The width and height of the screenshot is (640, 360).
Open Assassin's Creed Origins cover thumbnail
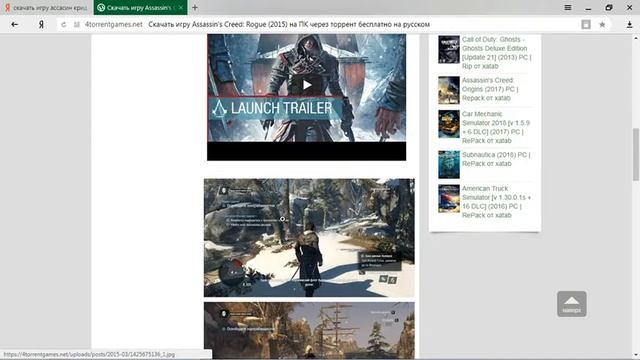click(x=449, y=90)
